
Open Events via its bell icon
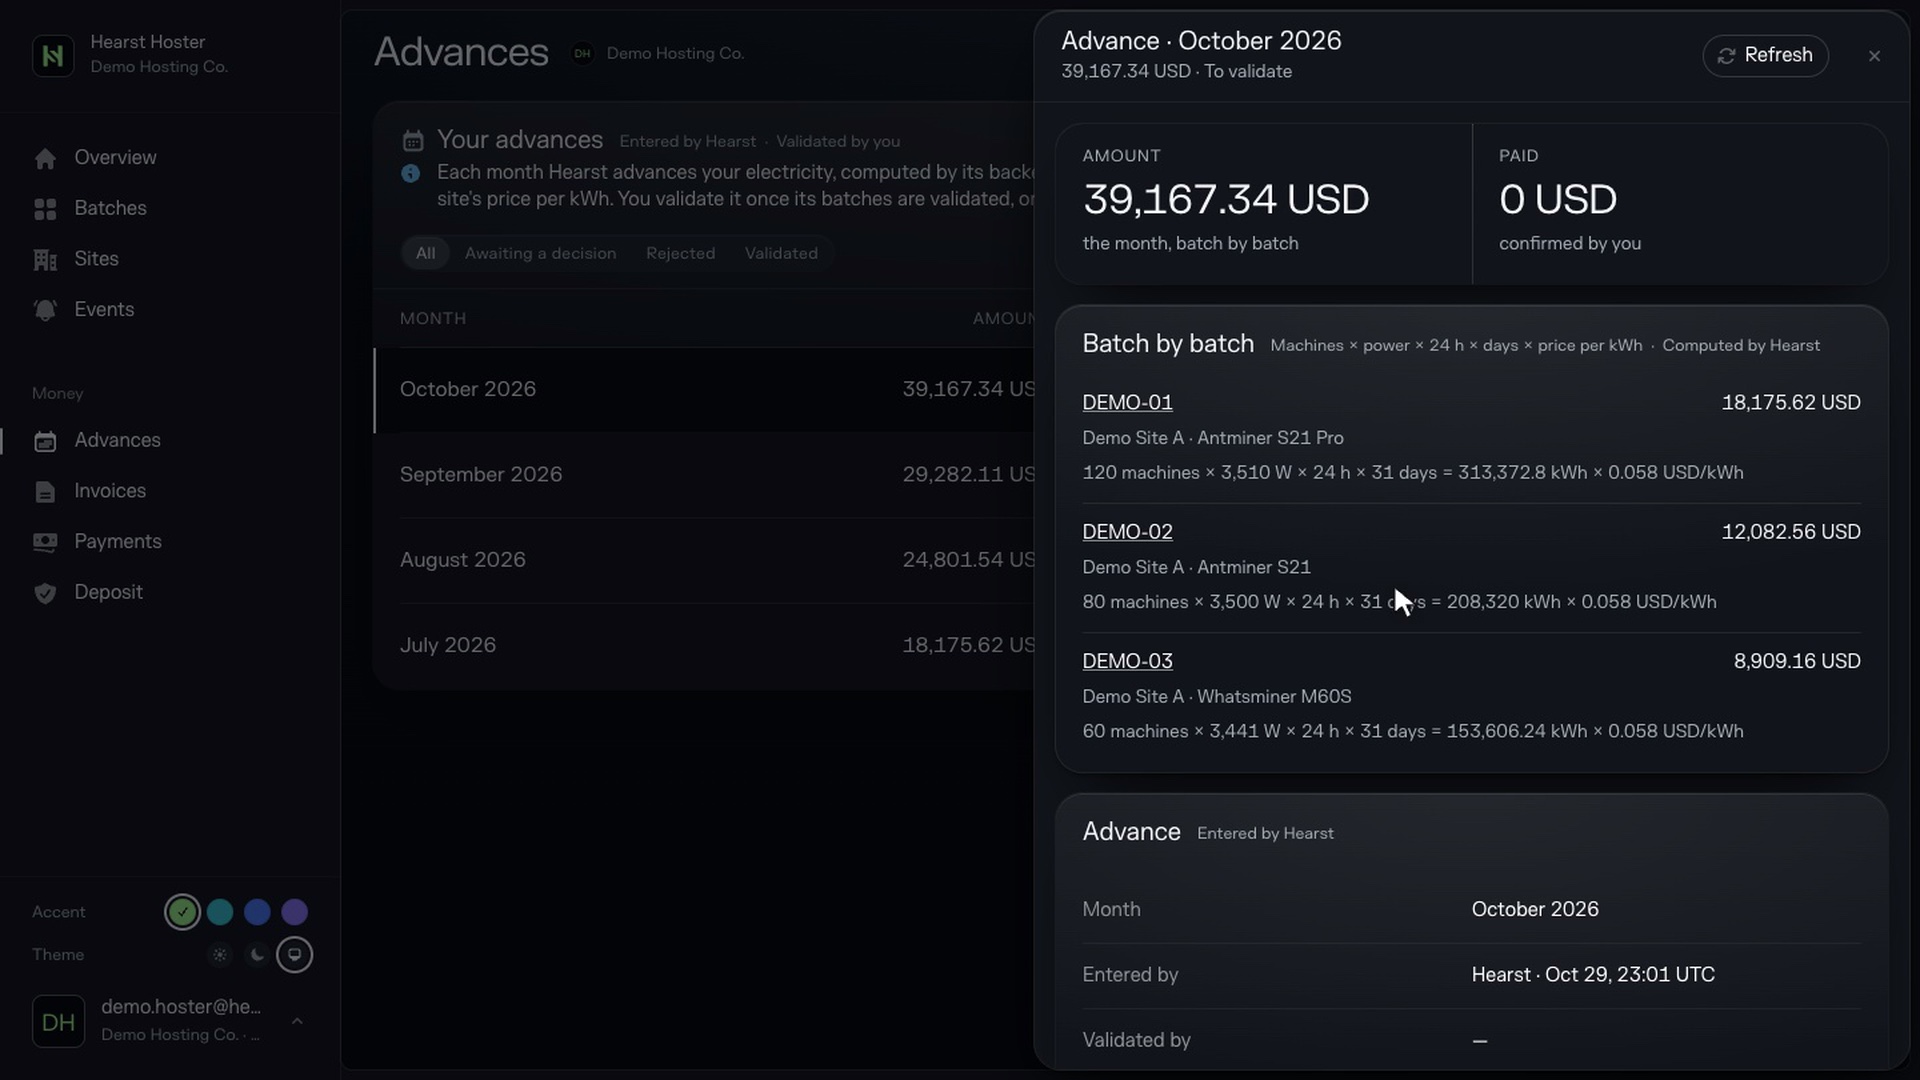45,310
